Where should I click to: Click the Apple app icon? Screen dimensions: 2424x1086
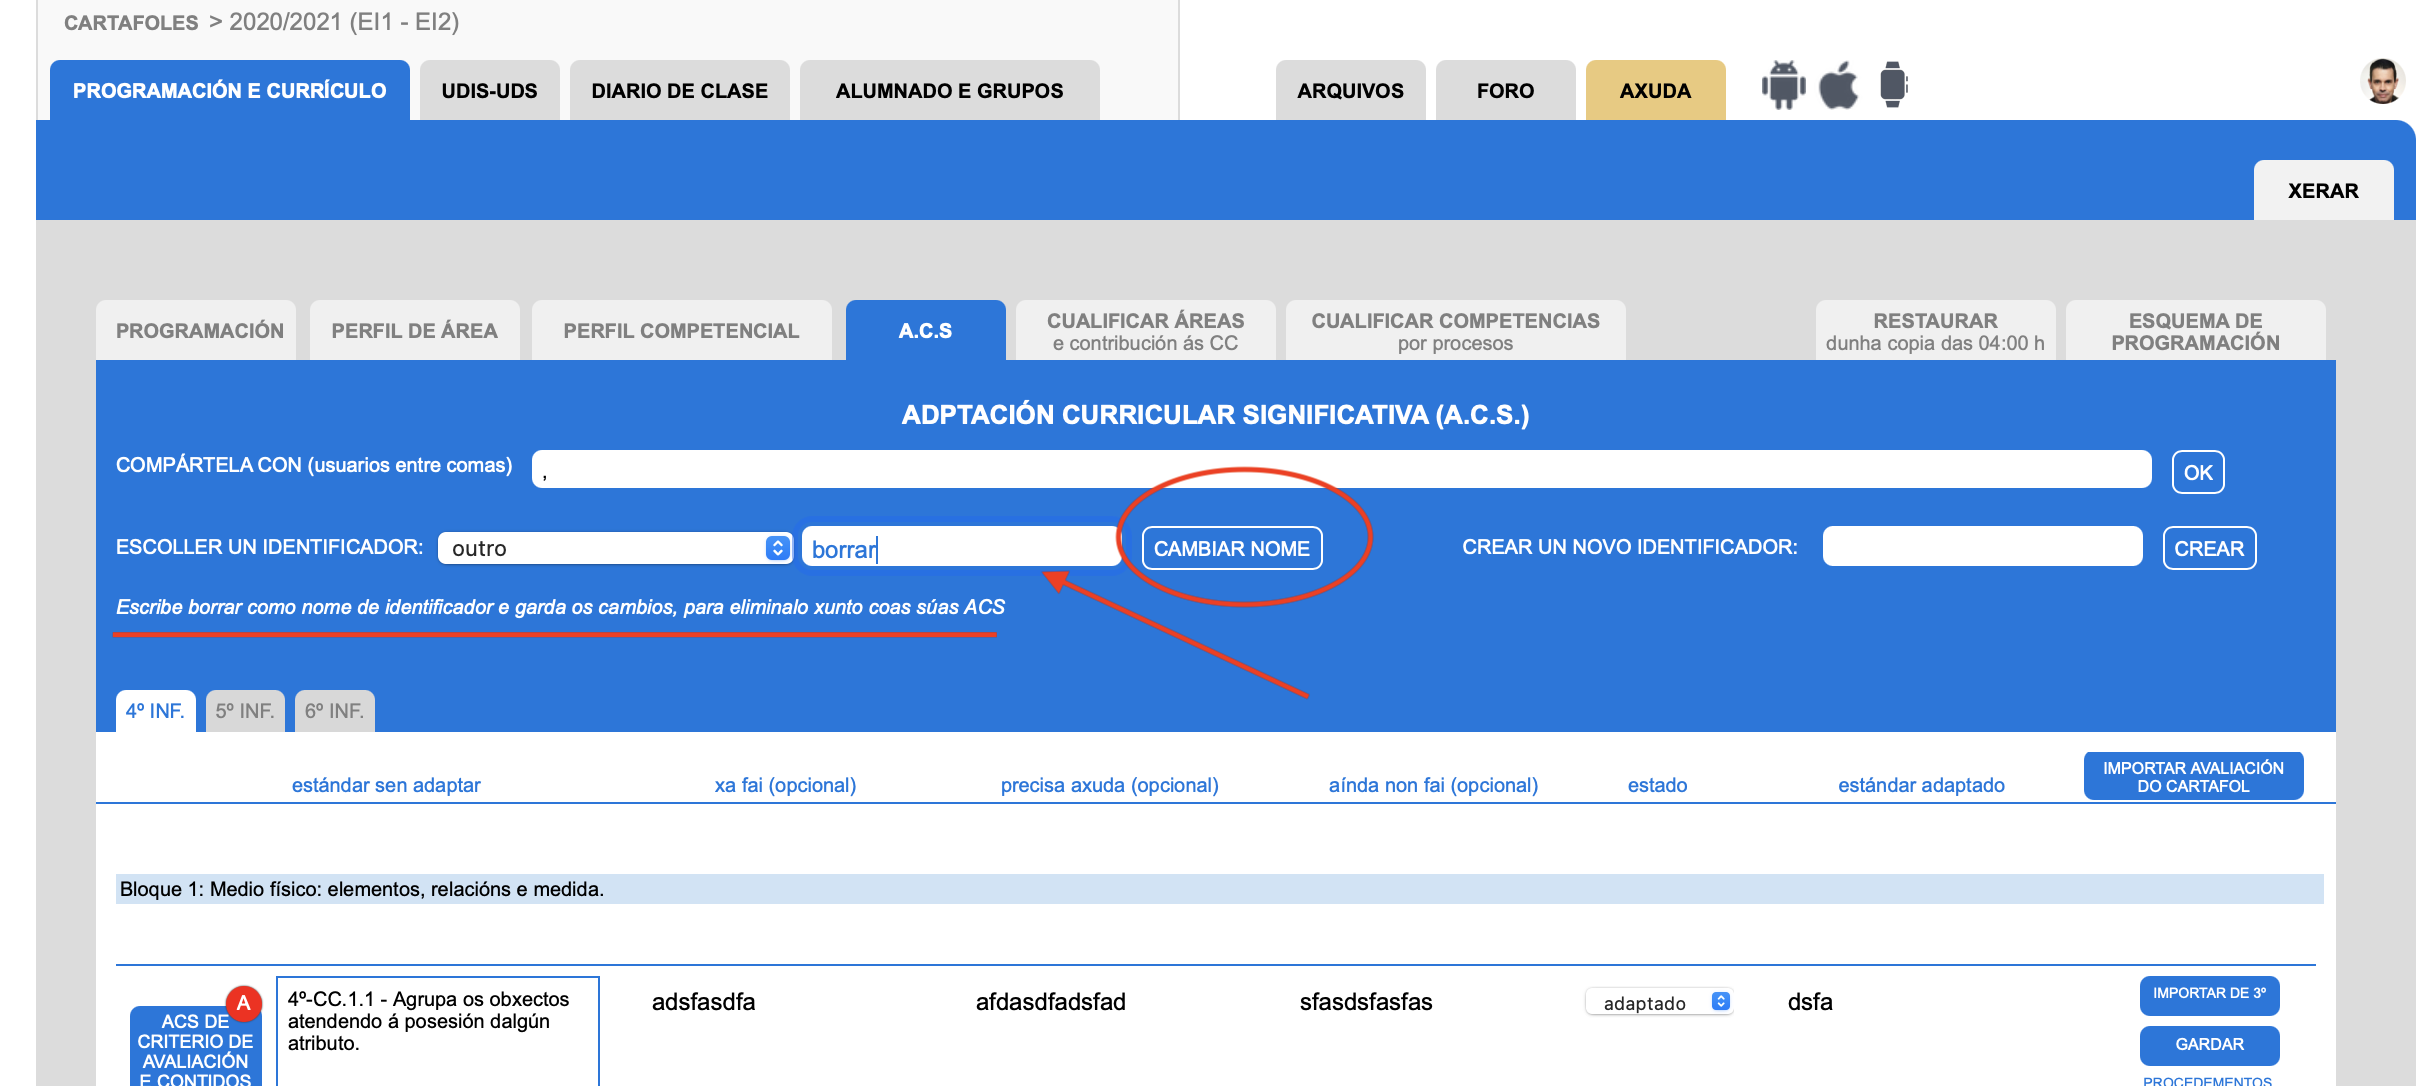click(1838, 85)
